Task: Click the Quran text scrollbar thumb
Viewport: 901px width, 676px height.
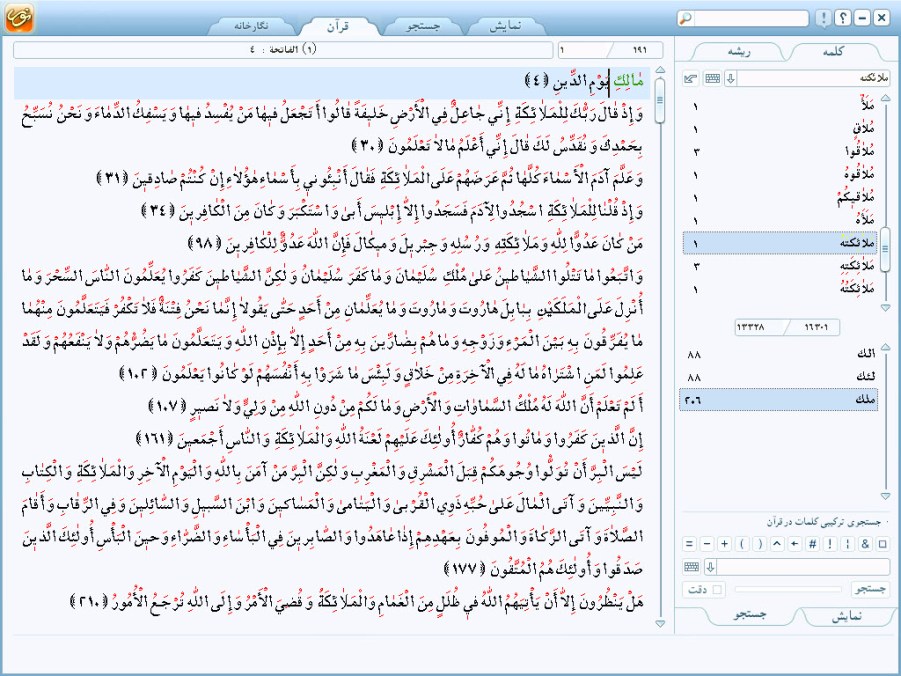Action: [660, 100]
